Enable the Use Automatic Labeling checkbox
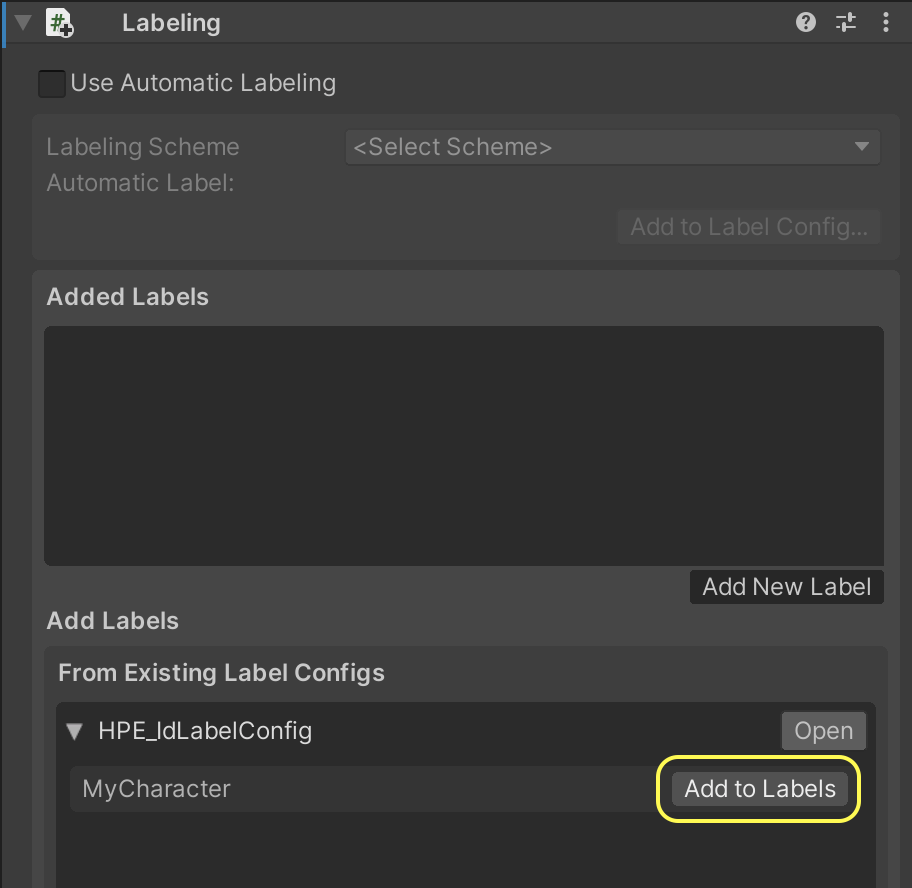912x888 pixels. [52, 83]
